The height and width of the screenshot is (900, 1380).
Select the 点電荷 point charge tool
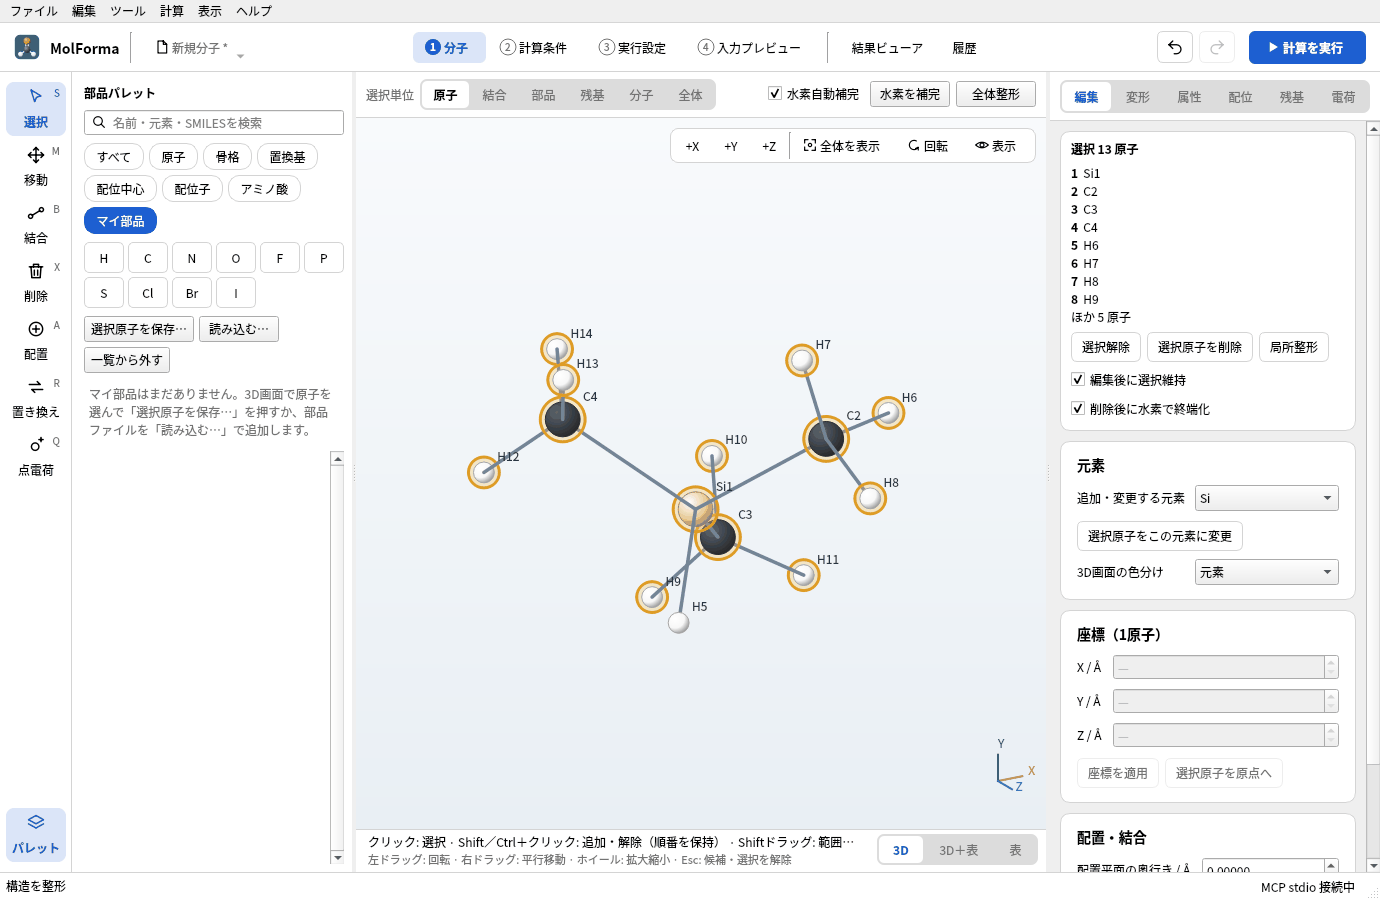36,456
